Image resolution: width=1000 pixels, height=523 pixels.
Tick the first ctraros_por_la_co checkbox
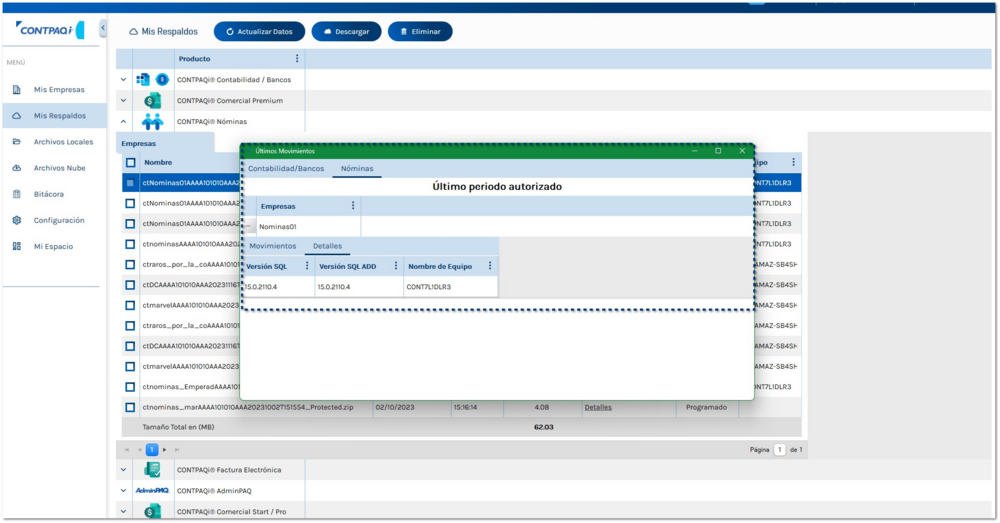(130, 265)
